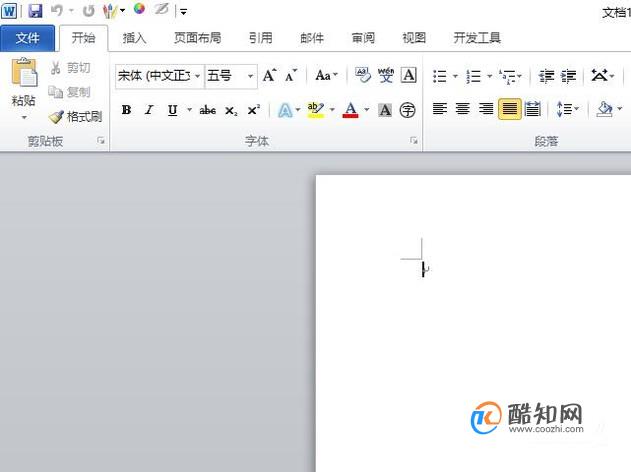Click the Format Painter (格式刷) button
Screen dimensions: 631x472
(x=75, y=117)
